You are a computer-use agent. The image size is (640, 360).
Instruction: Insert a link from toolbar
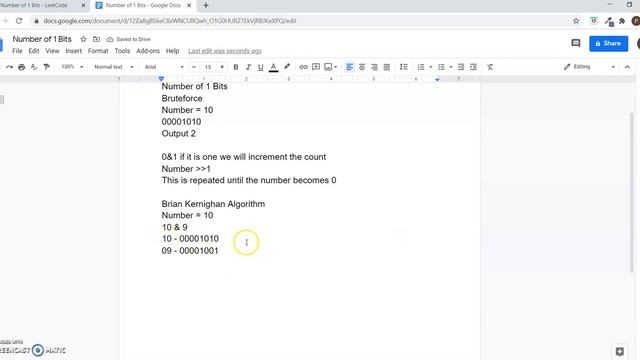click(303, 67)
